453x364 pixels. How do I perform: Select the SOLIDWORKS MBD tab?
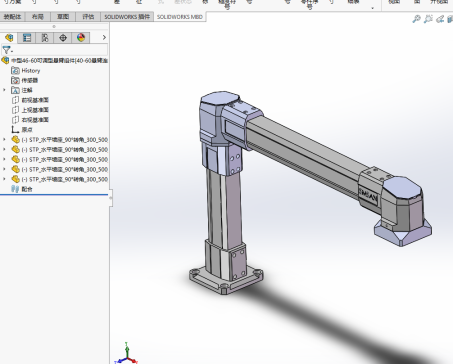pos(180,17)
